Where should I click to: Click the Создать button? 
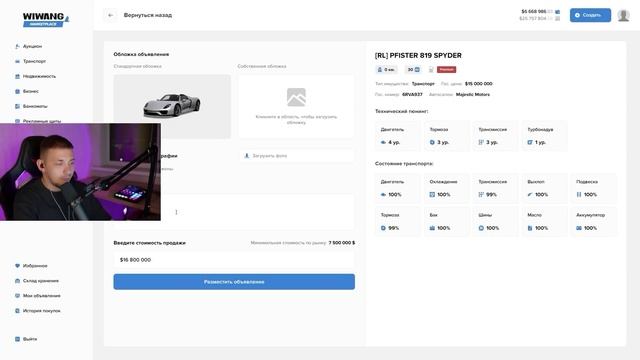pyautogui.click(x=590, y=15)
